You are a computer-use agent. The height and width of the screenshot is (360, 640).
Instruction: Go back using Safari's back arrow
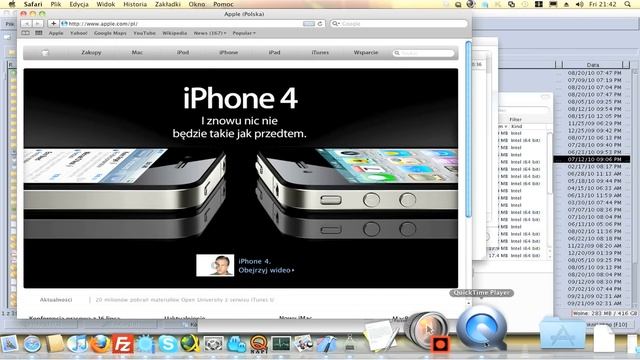pos(27,24)
